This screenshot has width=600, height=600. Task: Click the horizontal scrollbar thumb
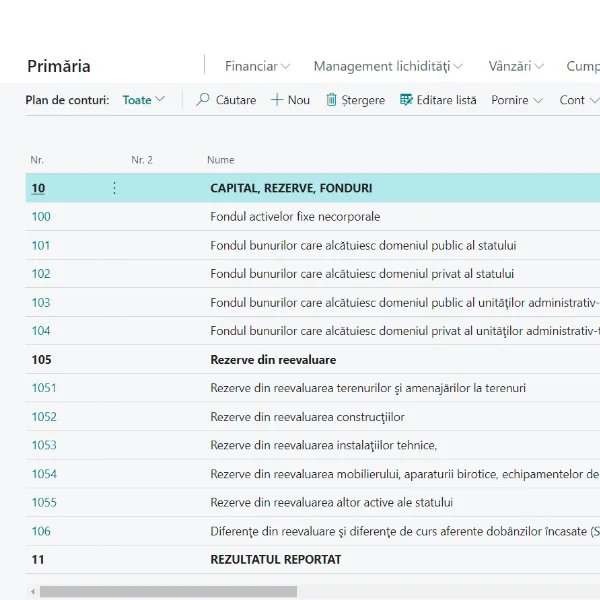tap(168, 591)
